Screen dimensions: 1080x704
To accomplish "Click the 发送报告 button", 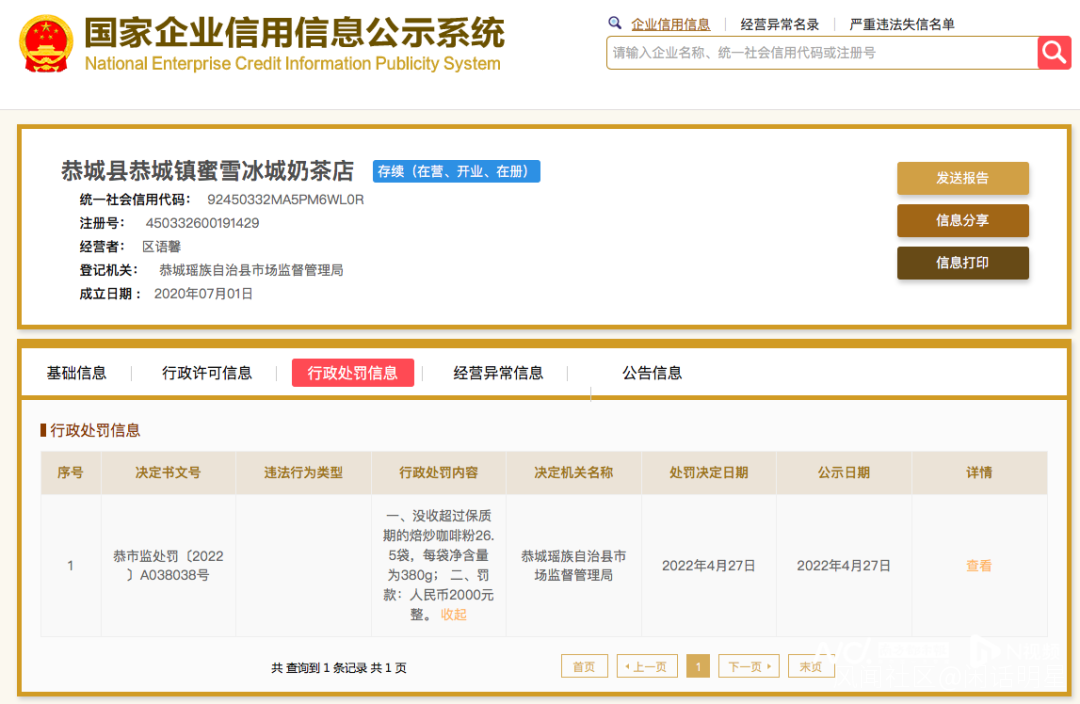I will coord(962,178).
